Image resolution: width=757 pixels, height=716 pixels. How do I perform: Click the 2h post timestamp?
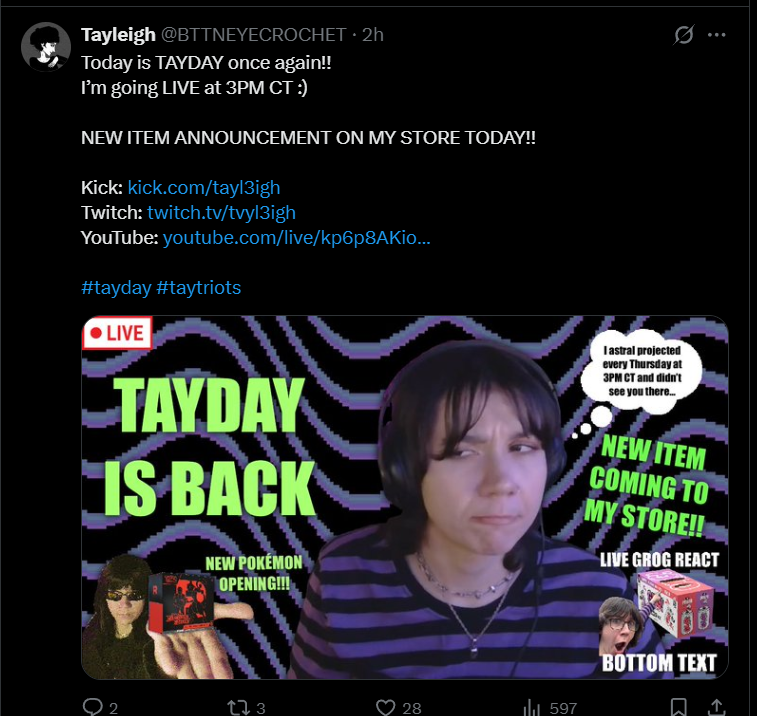point(373,35)
